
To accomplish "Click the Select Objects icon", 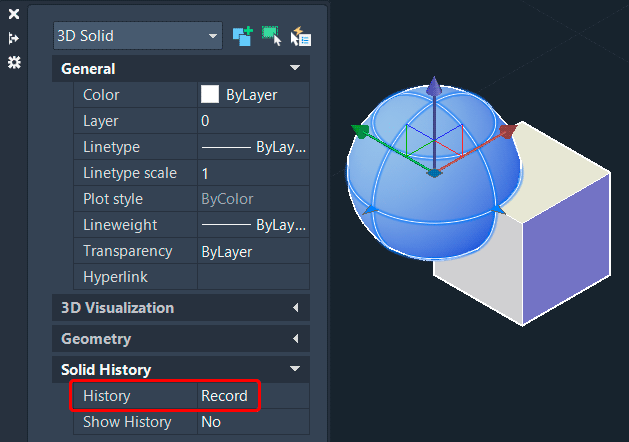I will 272,36.
